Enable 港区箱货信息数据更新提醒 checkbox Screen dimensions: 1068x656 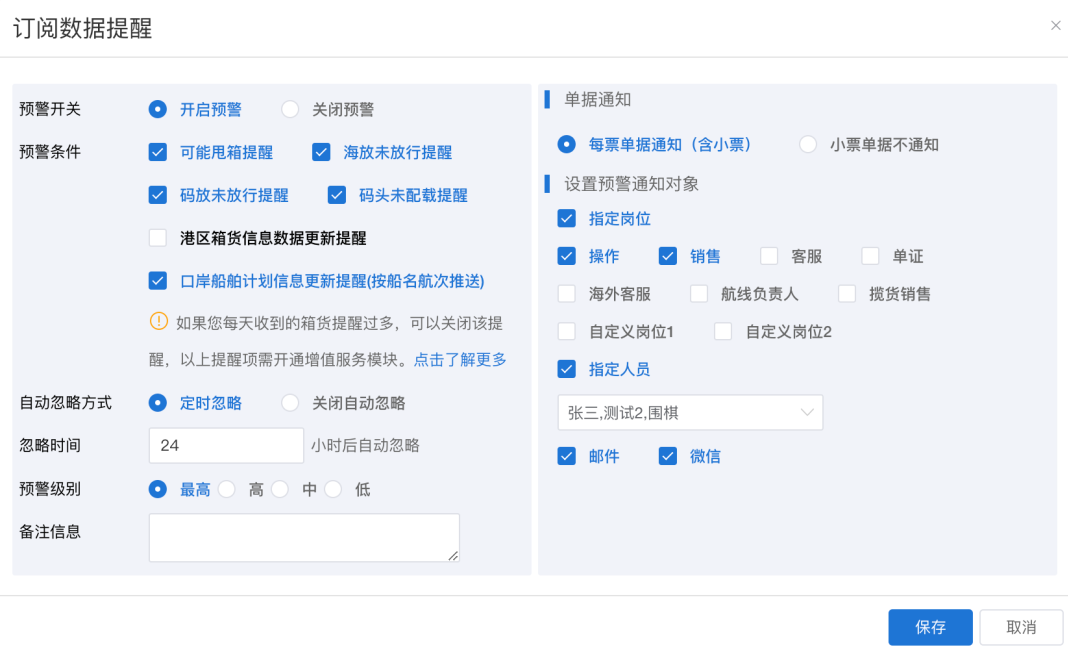click(158, 238)
